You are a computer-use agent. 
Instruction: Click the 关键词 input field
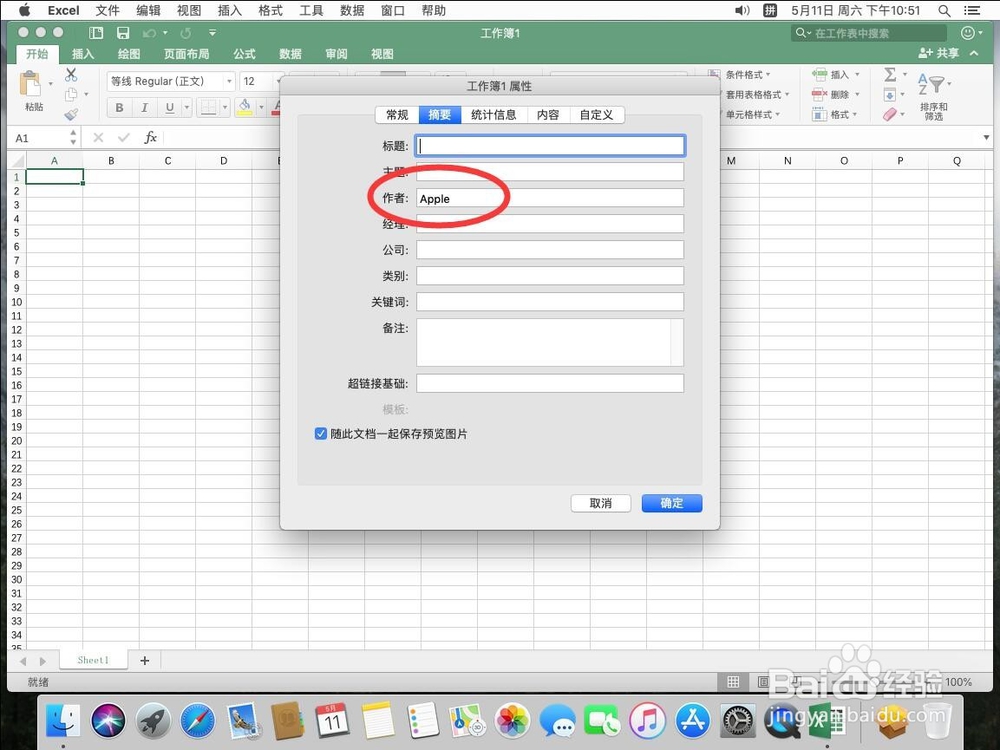click(550, 302)
